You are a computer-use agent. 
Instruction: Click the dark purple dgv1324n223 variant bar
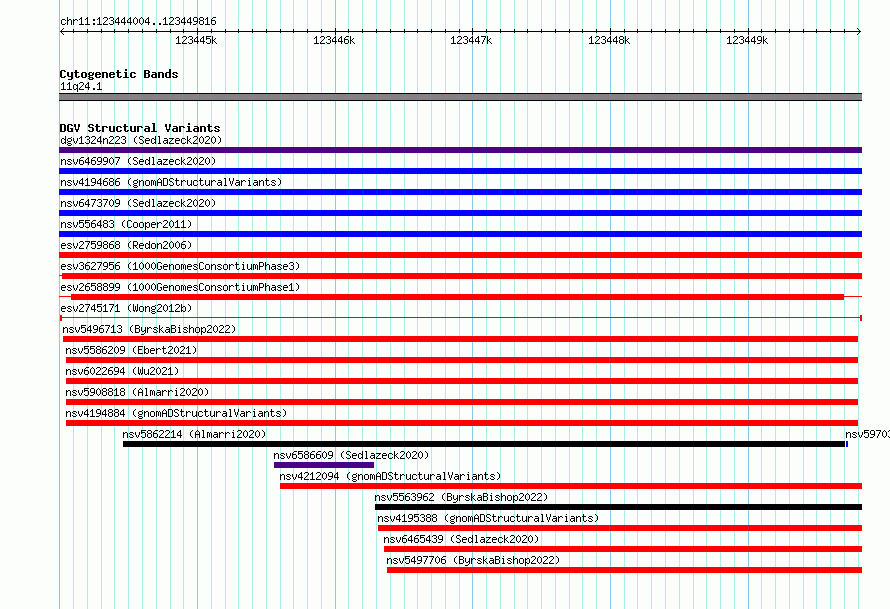click(x=460, y=150)
